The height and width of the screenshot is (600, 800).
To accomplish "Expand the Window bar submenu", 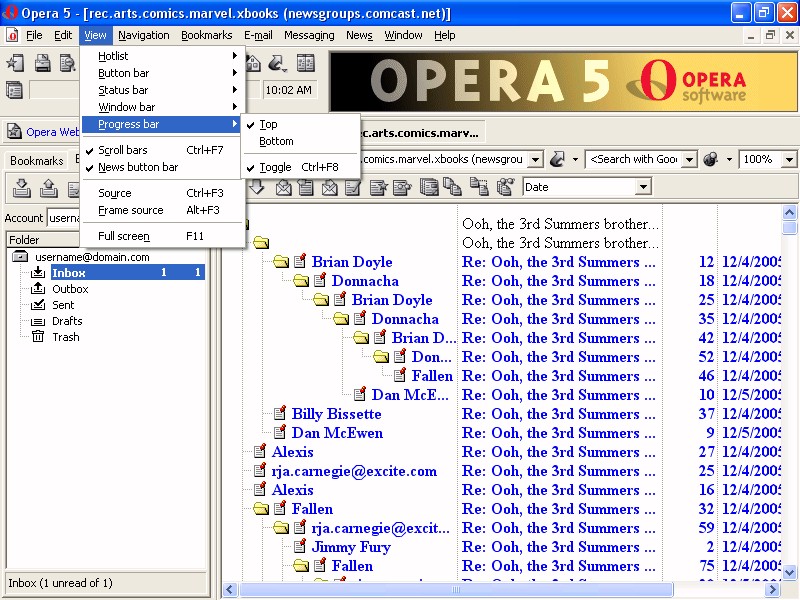I will (162, 107).
